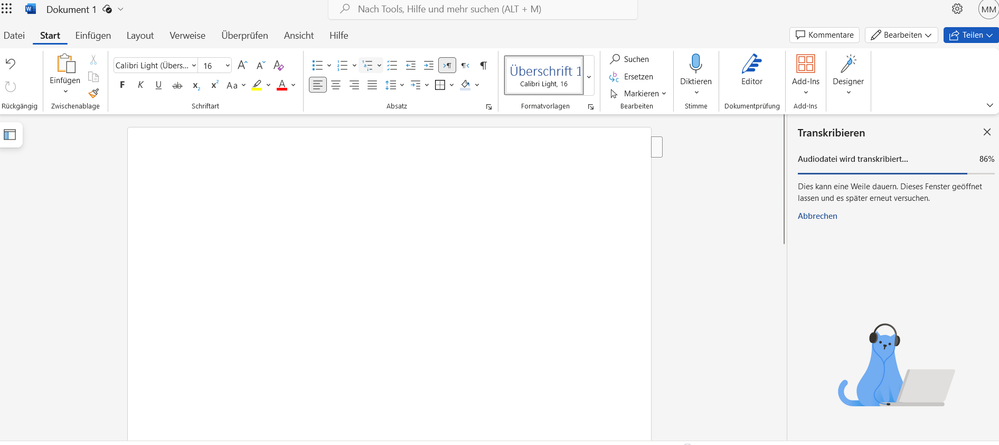Expand the bullet list style arrow

pos(329,65)
